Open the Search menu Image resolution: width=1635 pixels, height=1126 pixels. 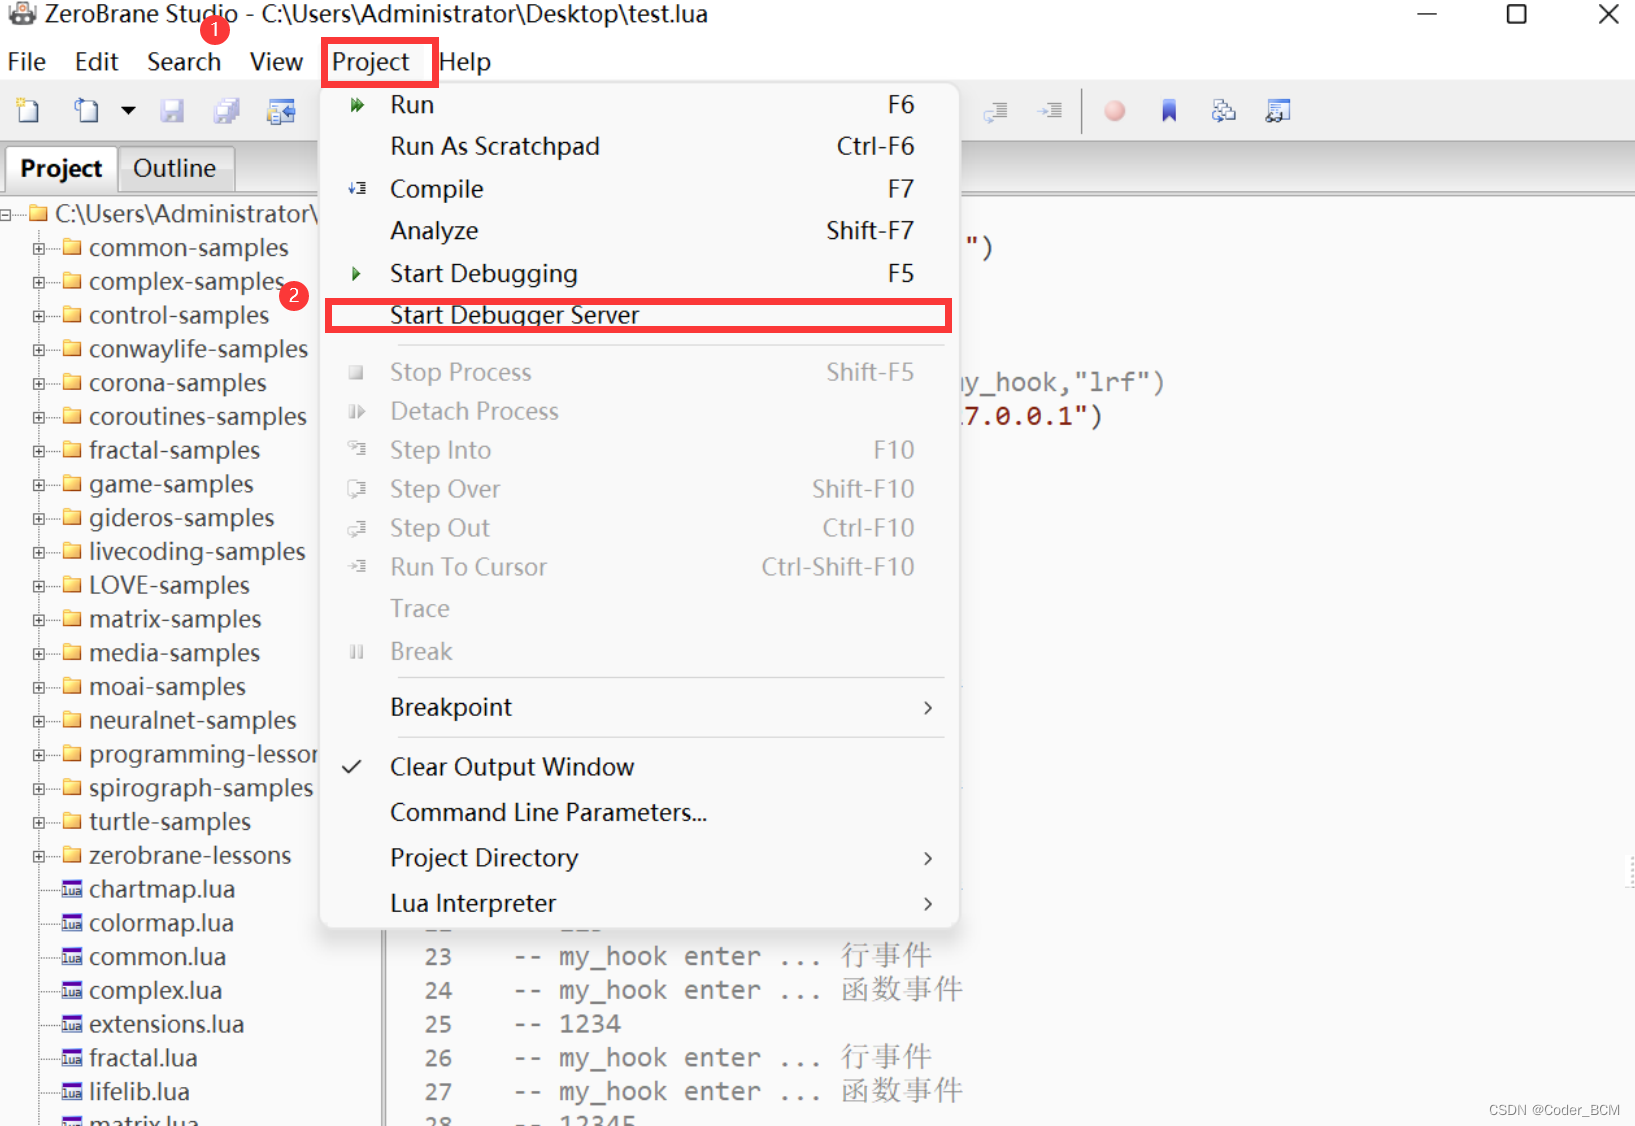184,62
